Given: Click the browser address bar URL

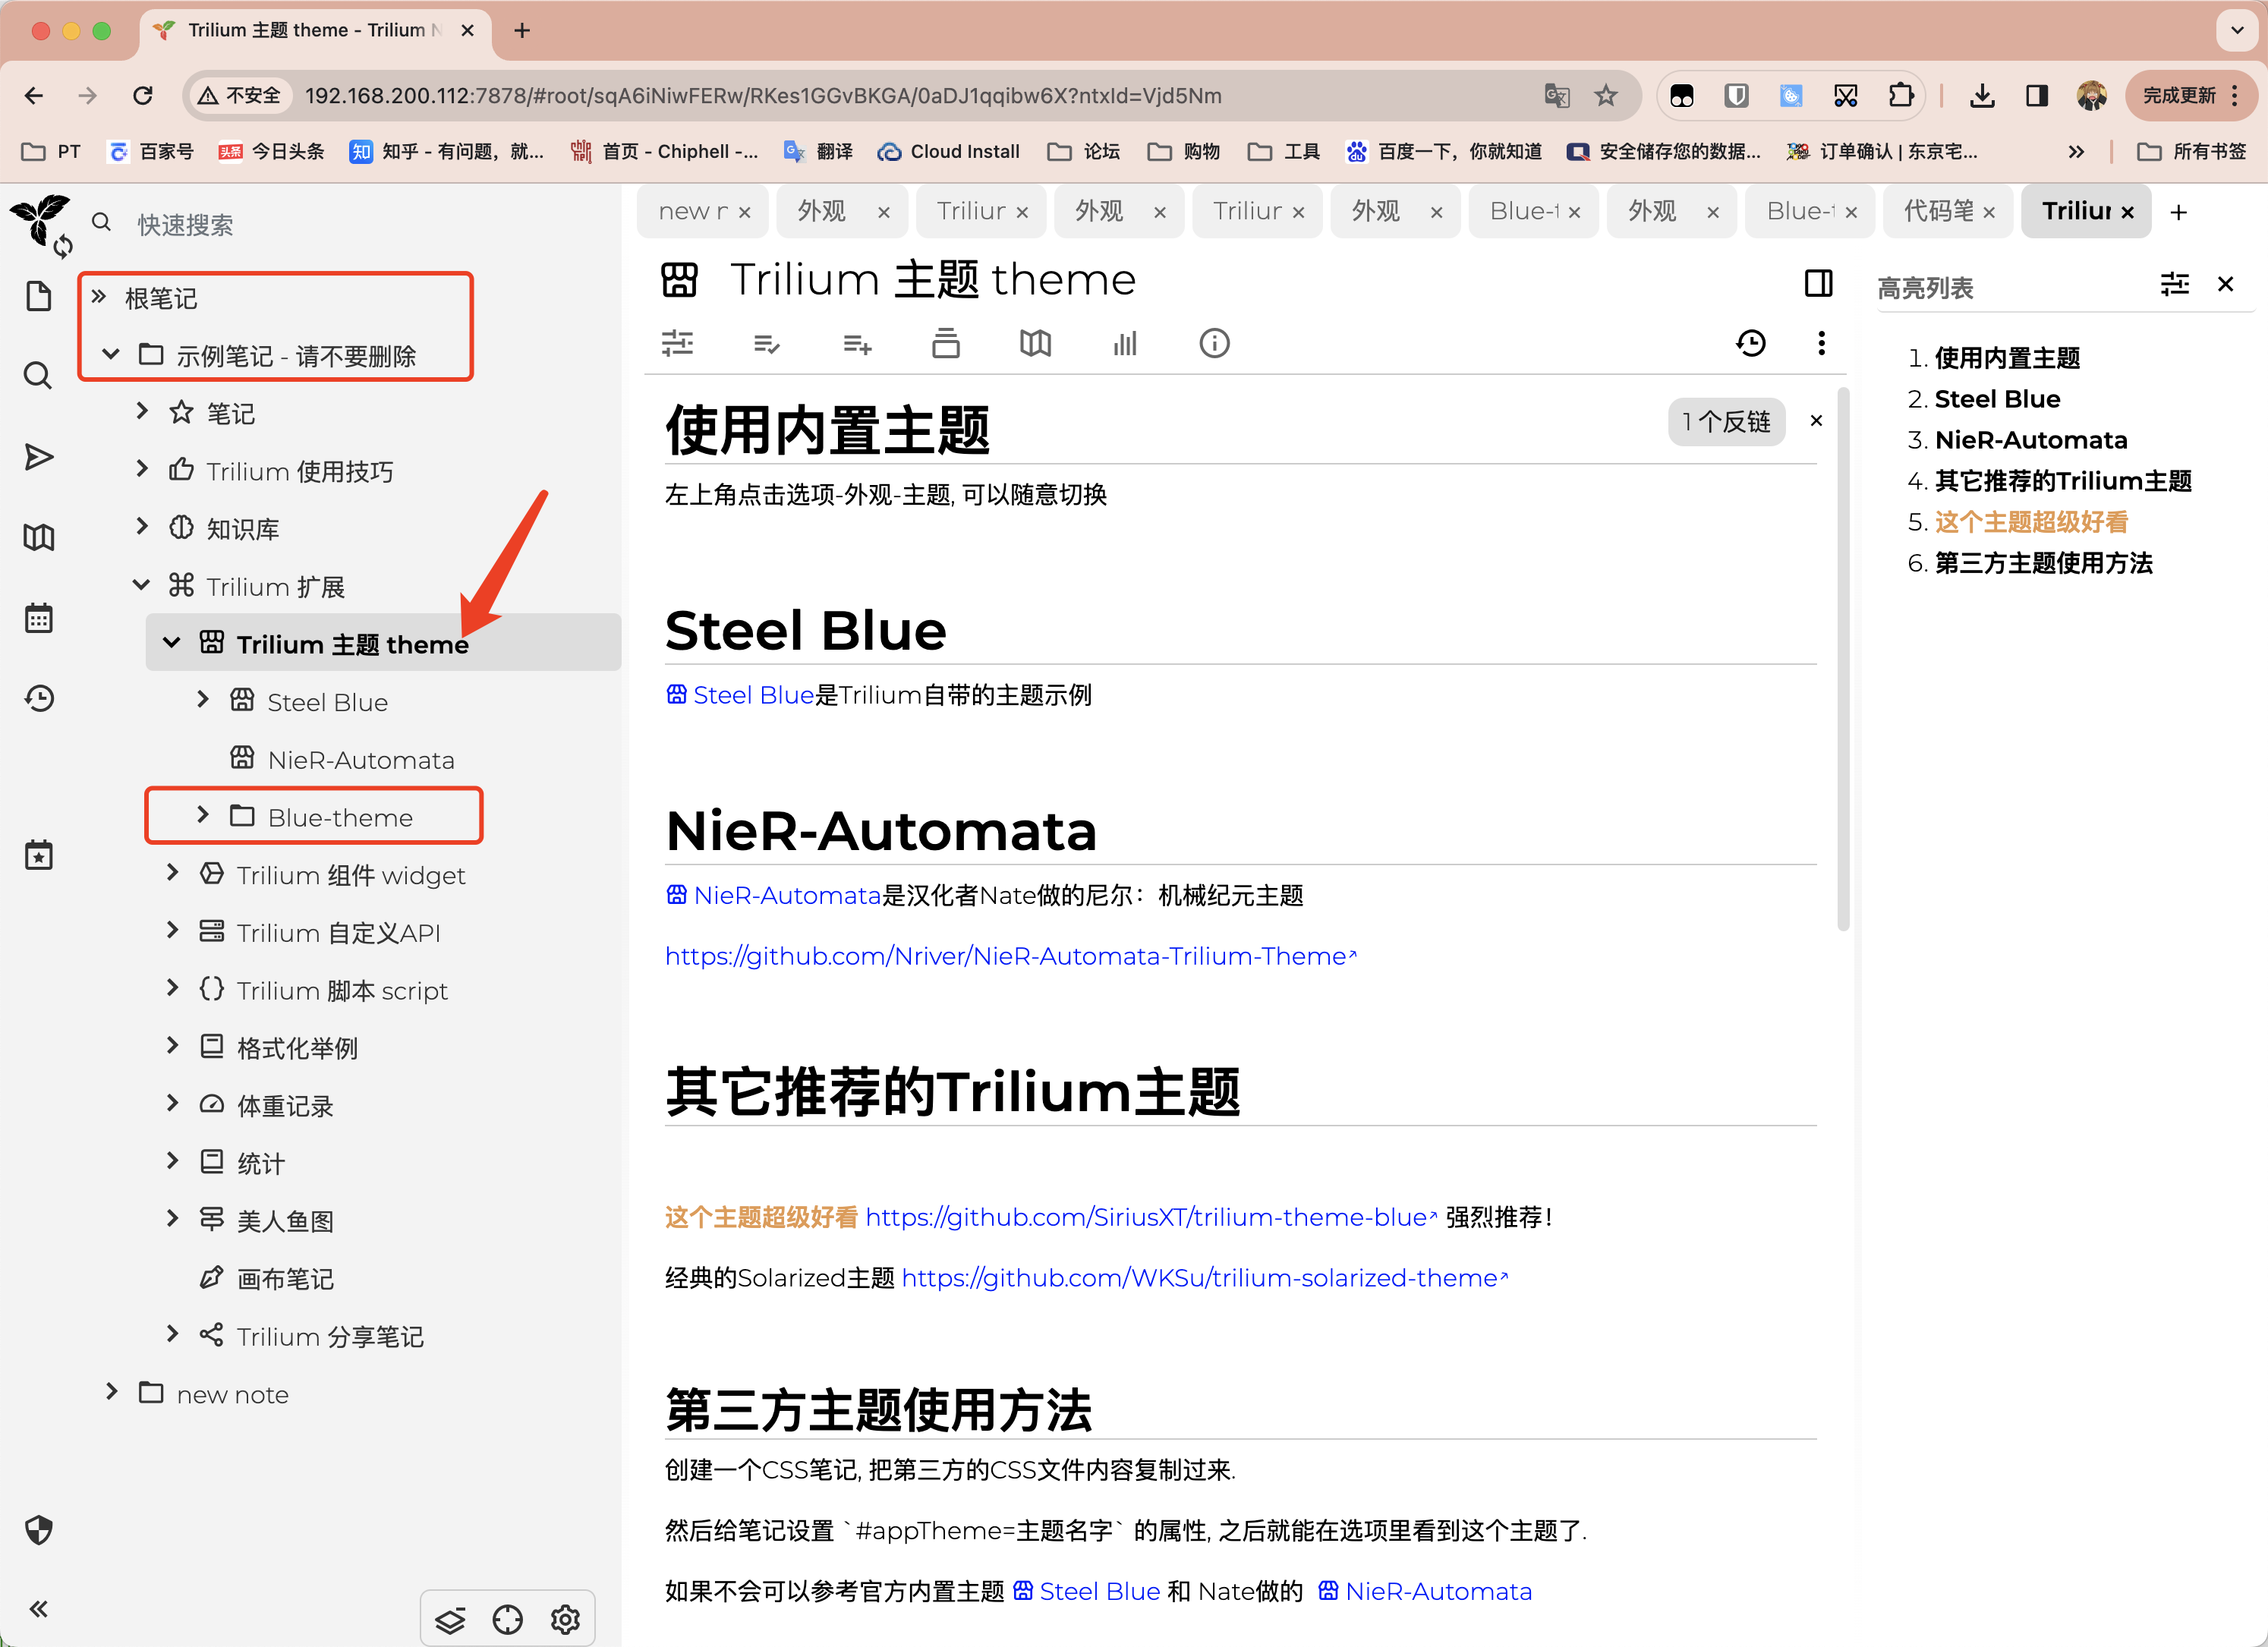Looking at the screenshot, I should [763, 95].
